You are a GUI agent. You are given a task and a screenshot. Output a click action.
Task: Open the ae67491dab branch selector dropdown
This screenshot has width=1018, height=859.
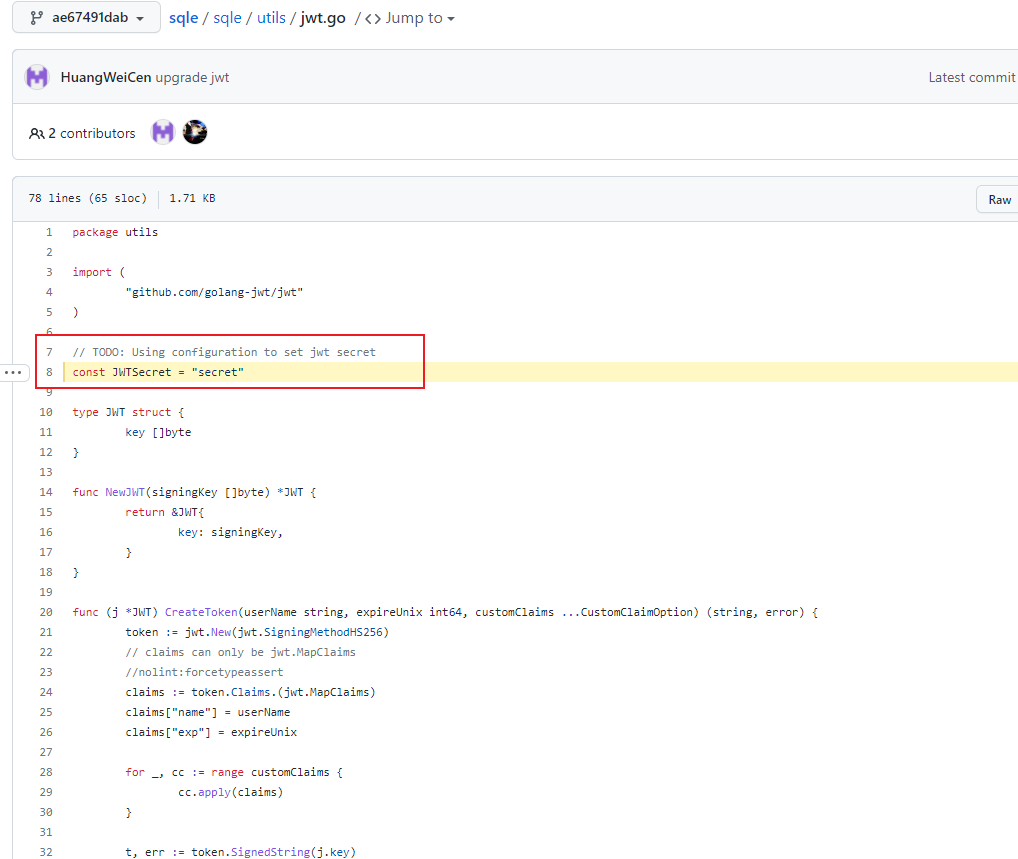(x=86, y=18)
